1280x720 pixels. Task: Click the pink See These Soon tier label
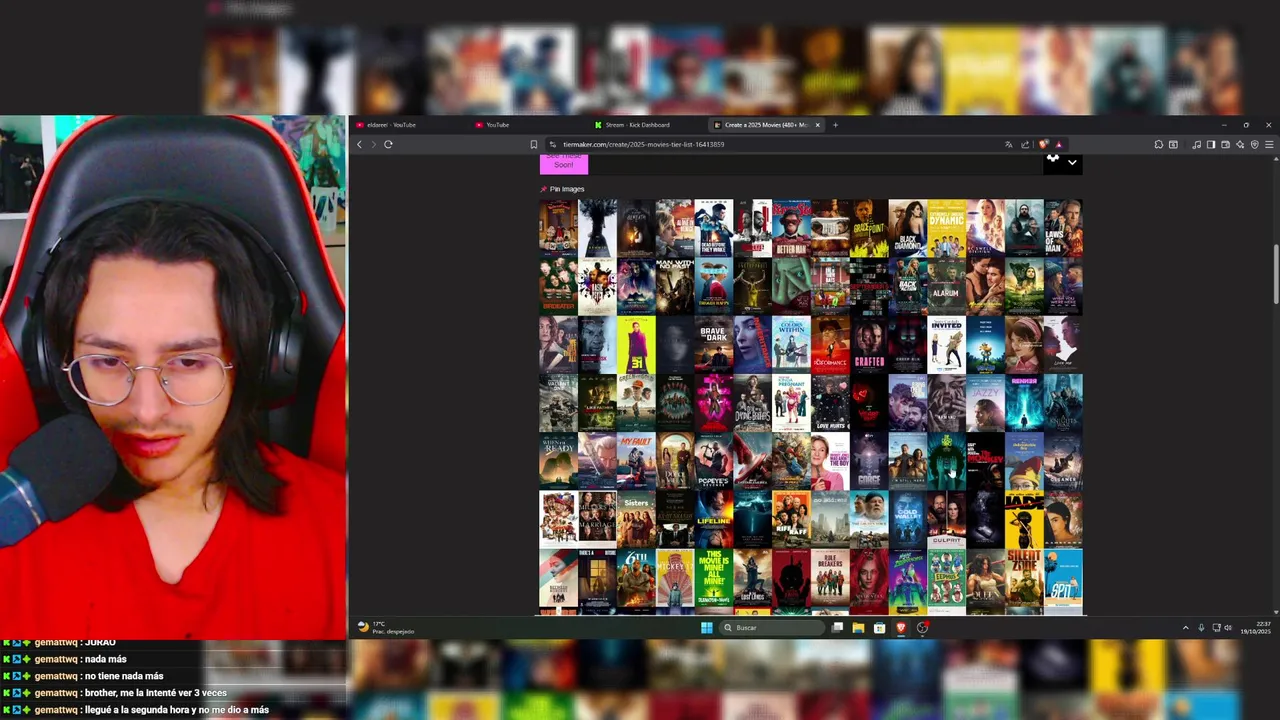564,164
